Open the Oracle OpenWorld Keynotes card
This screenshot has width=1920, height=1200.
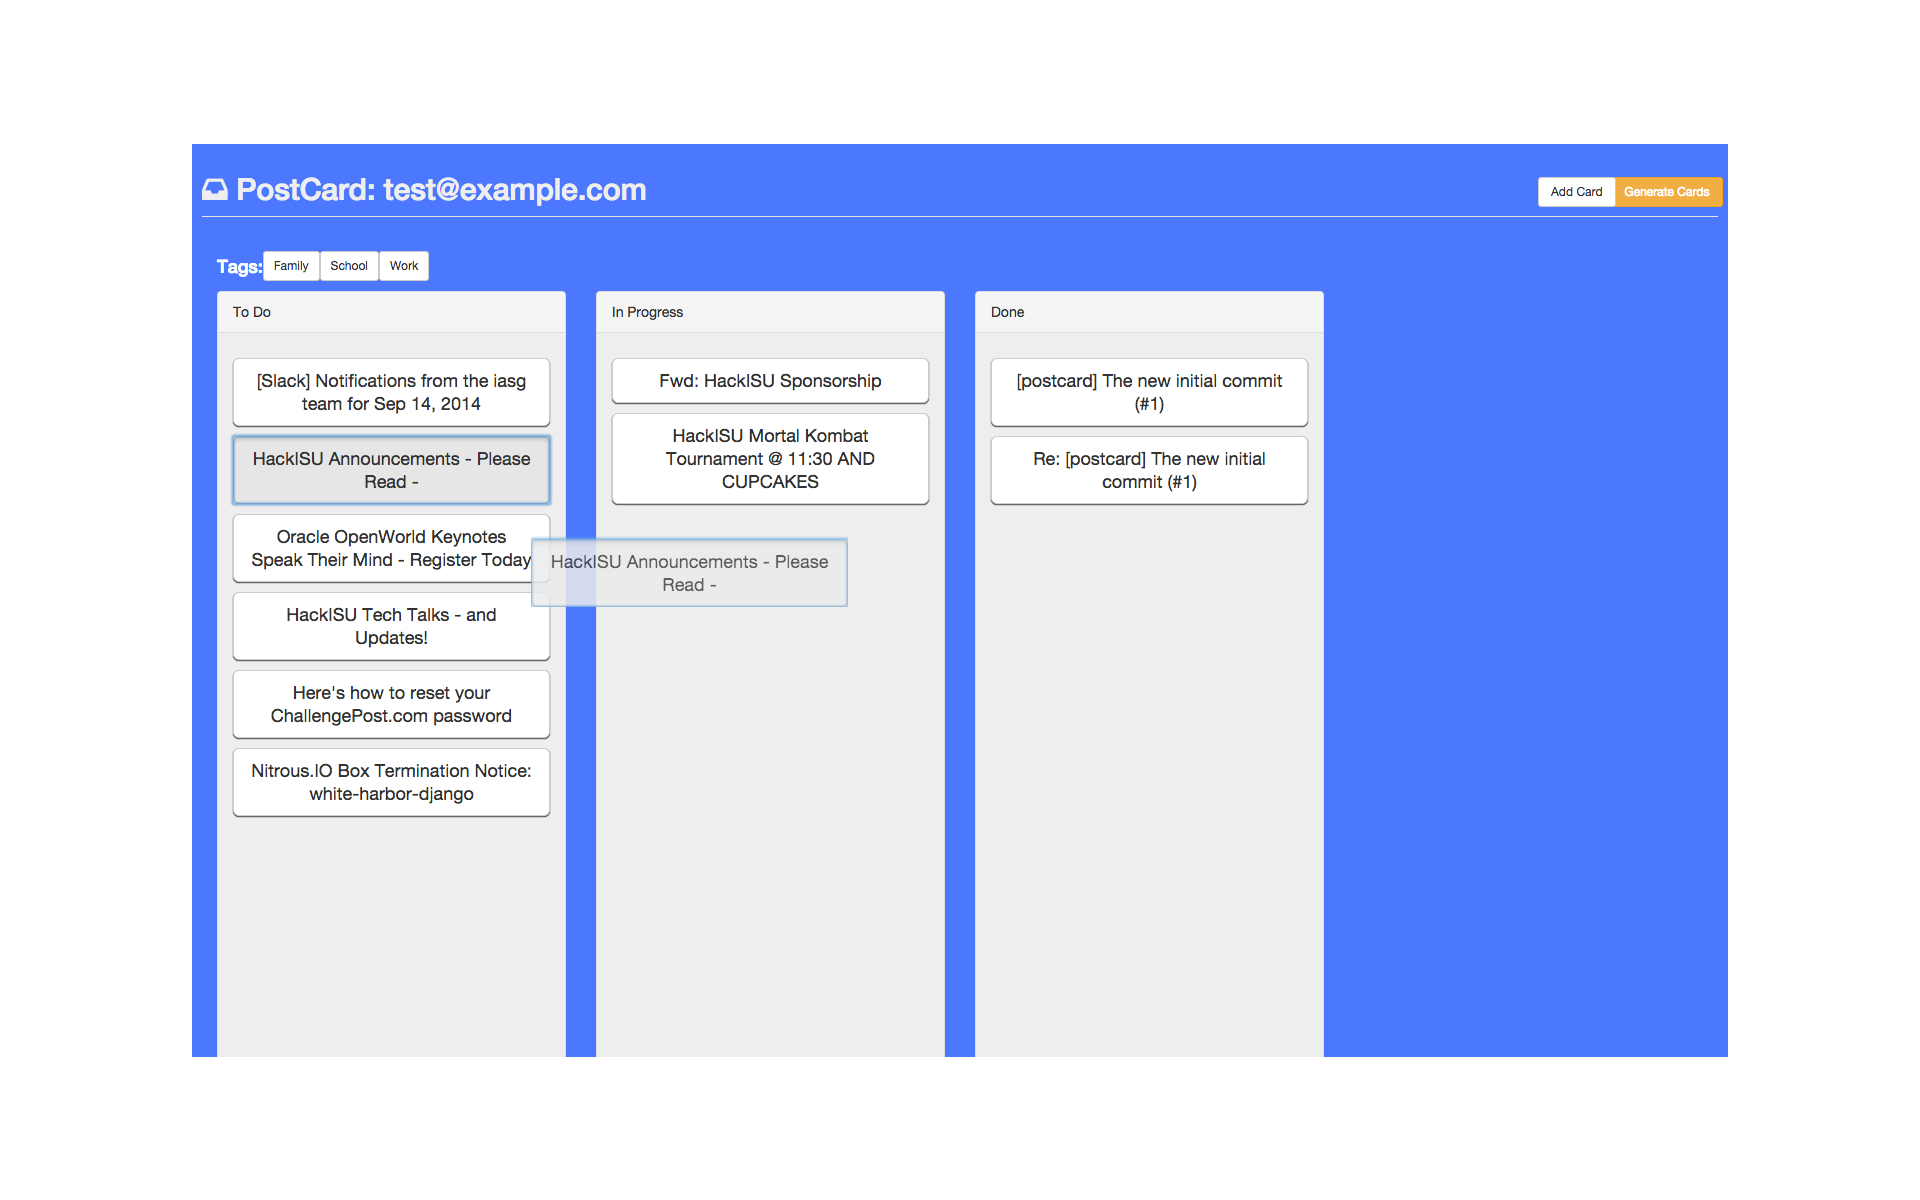380,548
